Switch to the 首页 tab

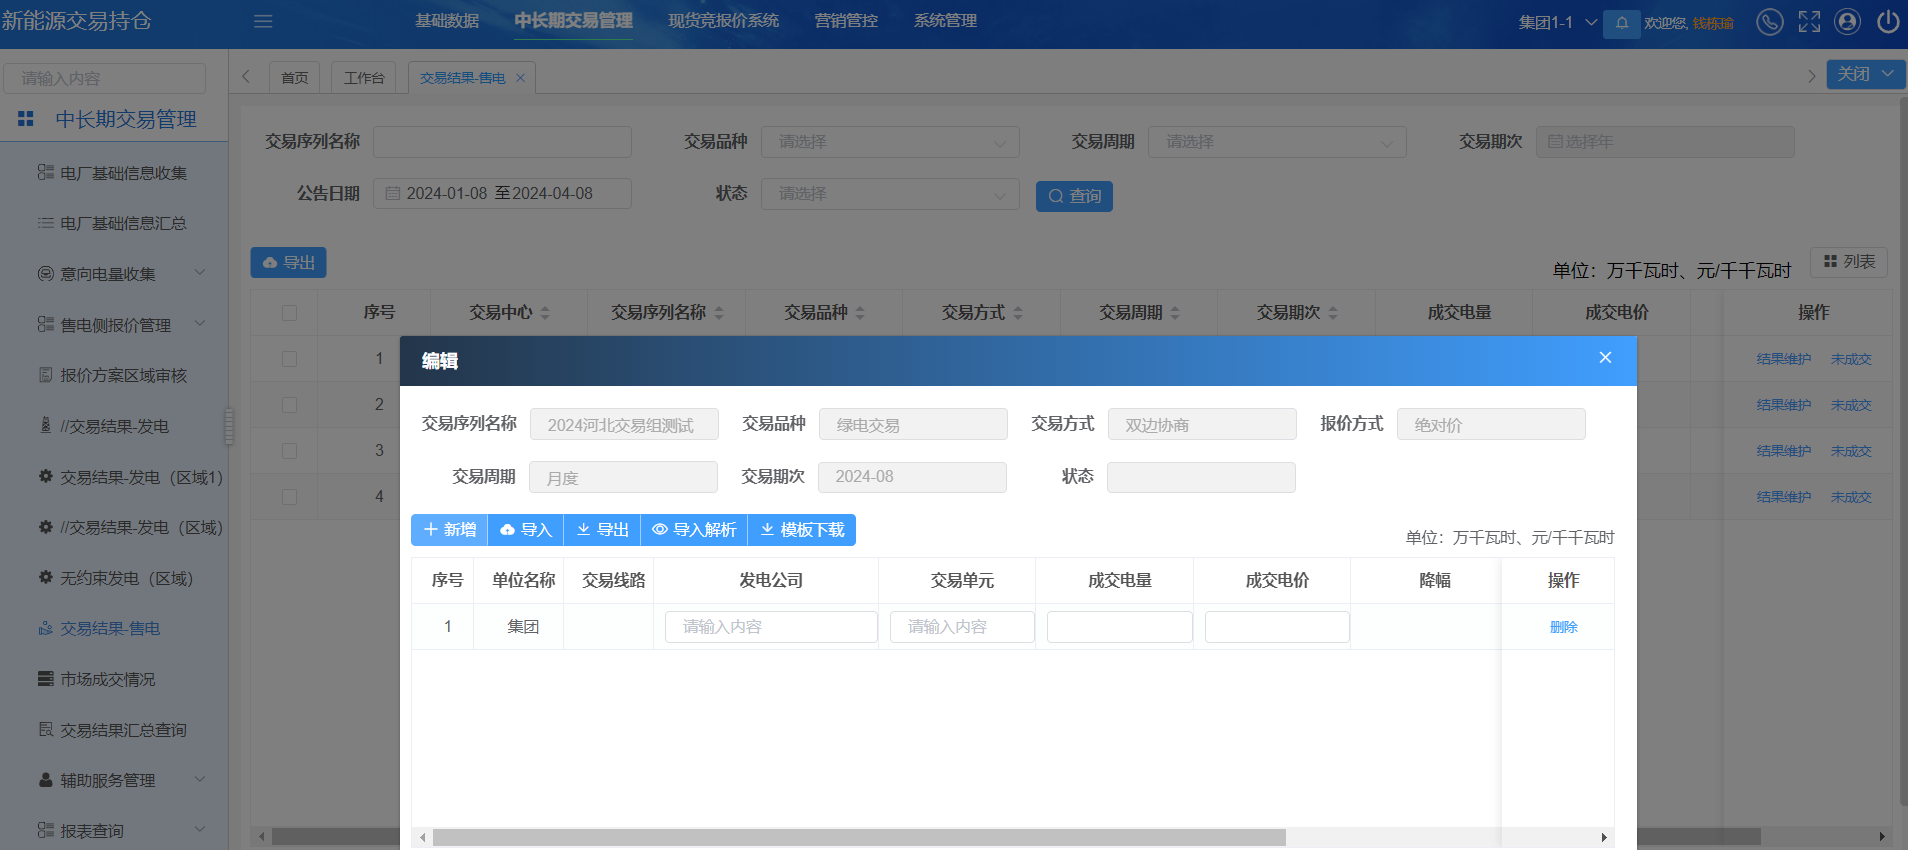pyautogui.click(x=294, y=77)
